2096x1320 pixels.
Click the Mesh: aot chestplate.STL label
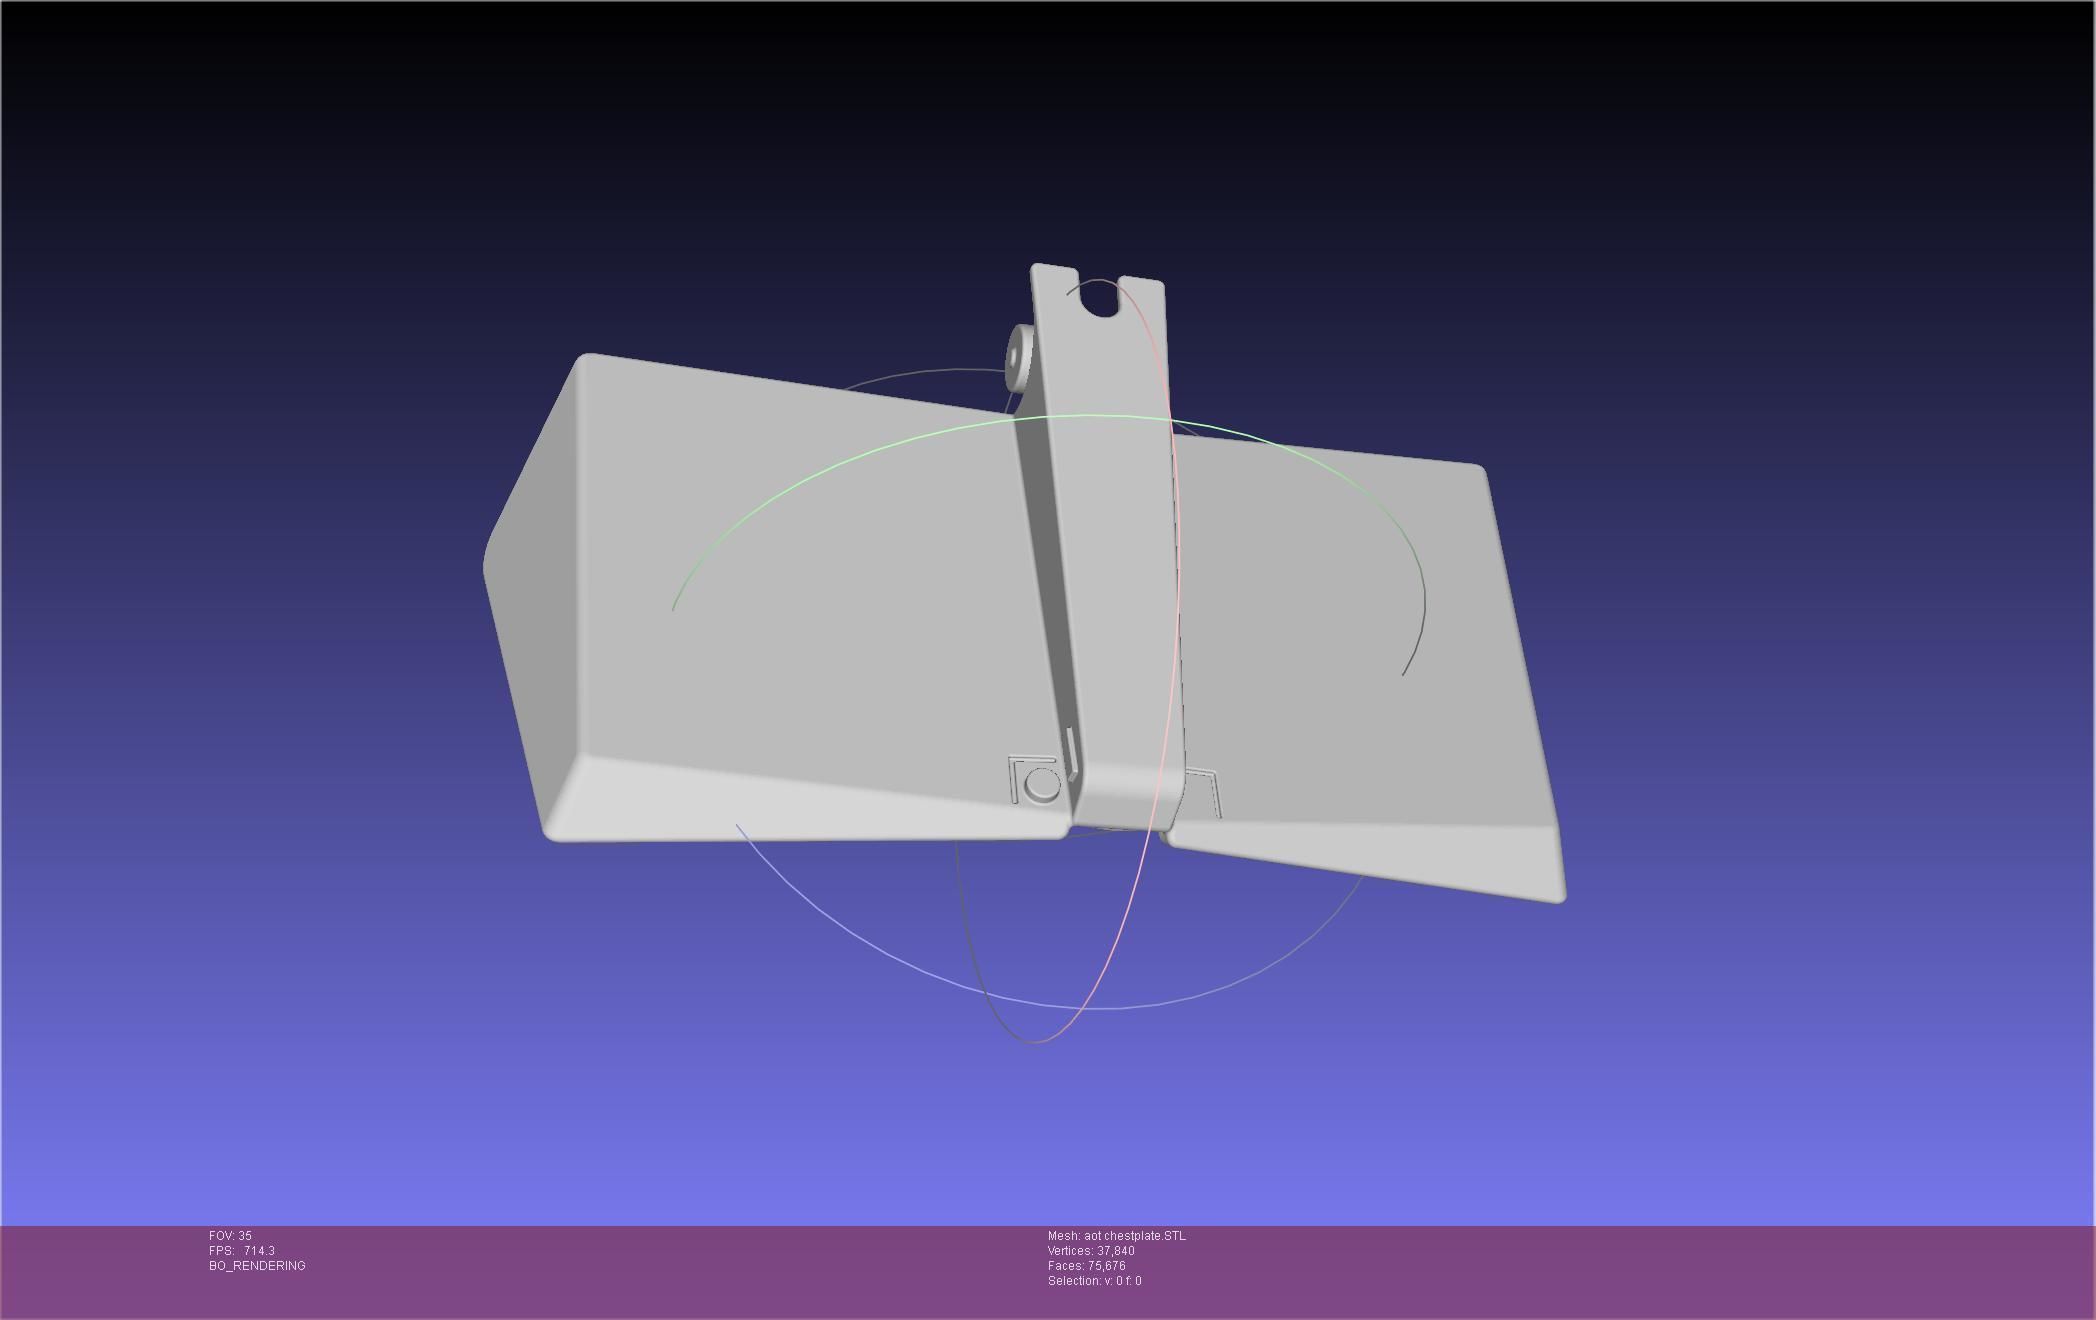[1117, 1236]
